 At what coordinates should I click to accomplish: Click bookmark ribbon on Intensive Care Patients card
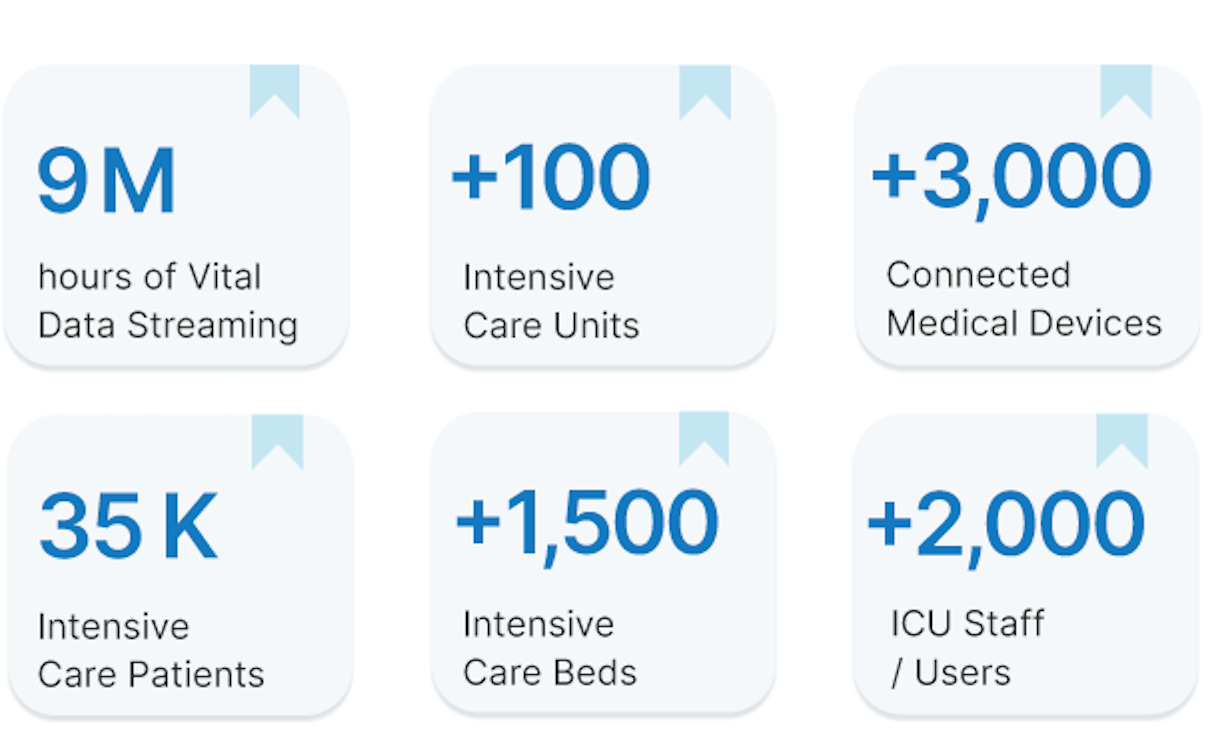click(277, 442)
